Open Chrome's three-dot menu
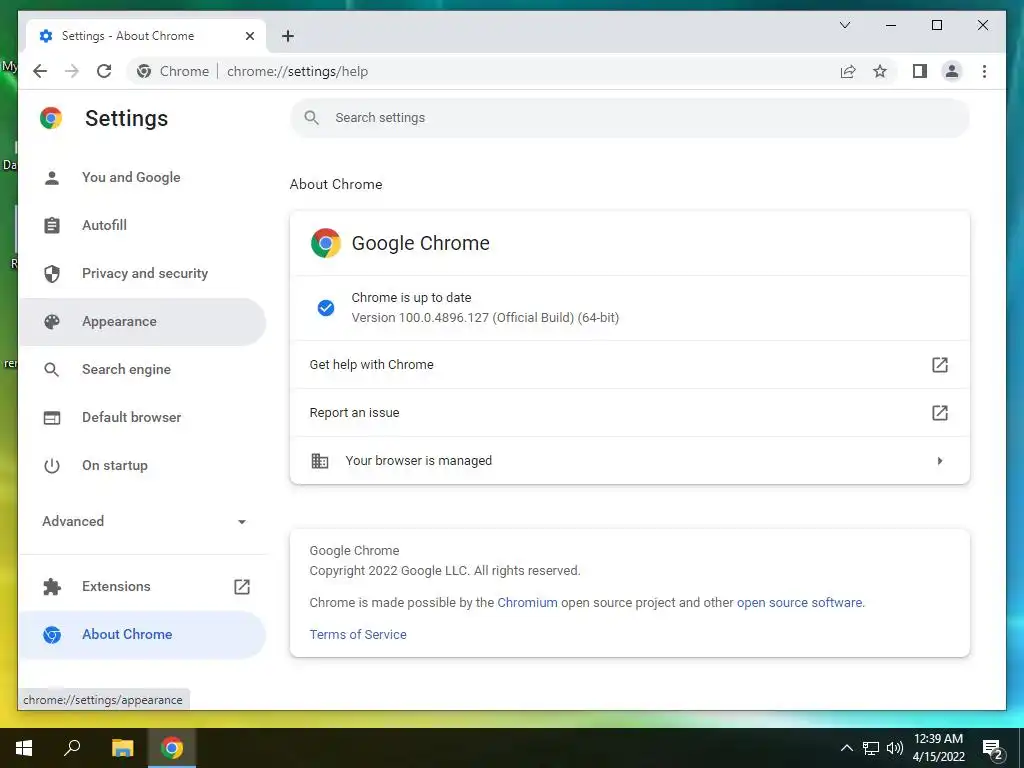This screenshot has height=768, width=1024. coord(984,71)
